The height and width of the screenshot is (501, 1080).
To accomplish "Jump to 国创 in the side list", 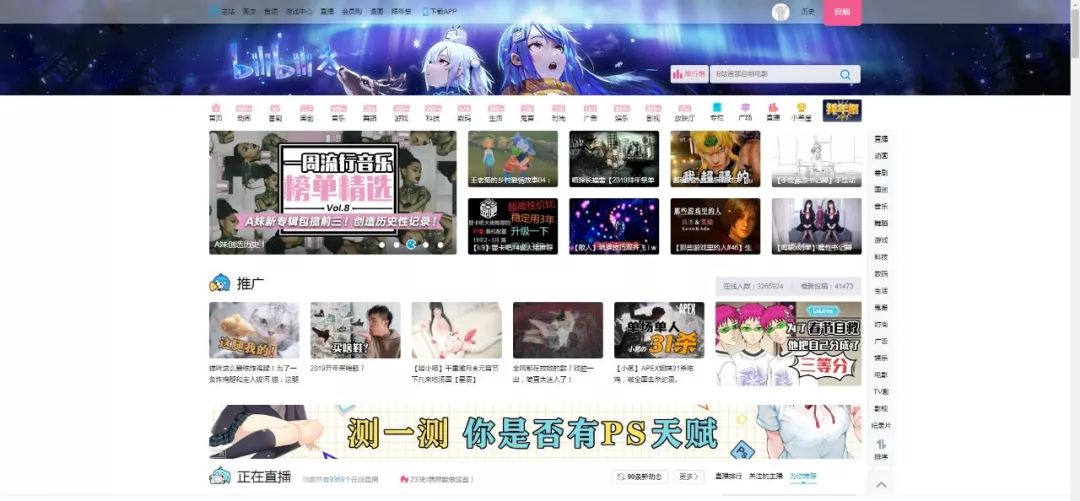I will (x=881, y=190).
